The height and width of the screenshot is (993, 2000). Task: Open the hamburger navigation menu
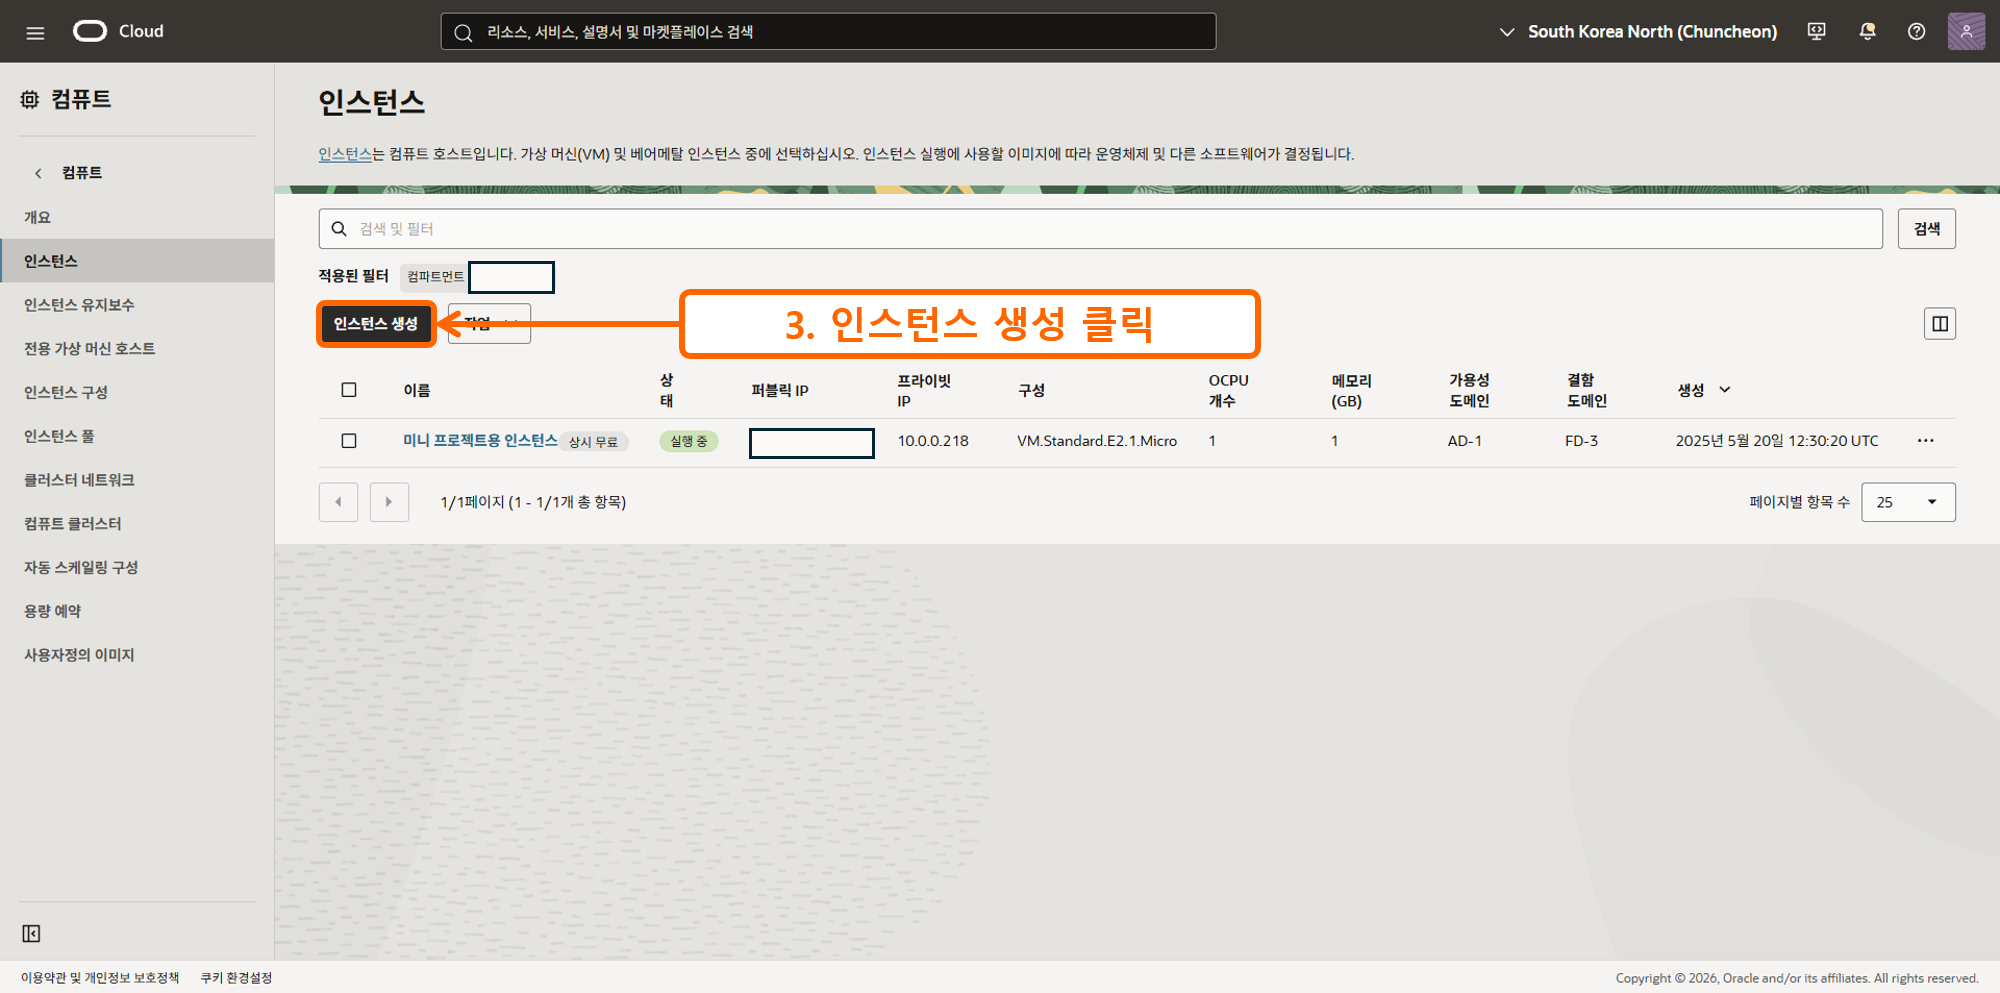tap(35, 32)
